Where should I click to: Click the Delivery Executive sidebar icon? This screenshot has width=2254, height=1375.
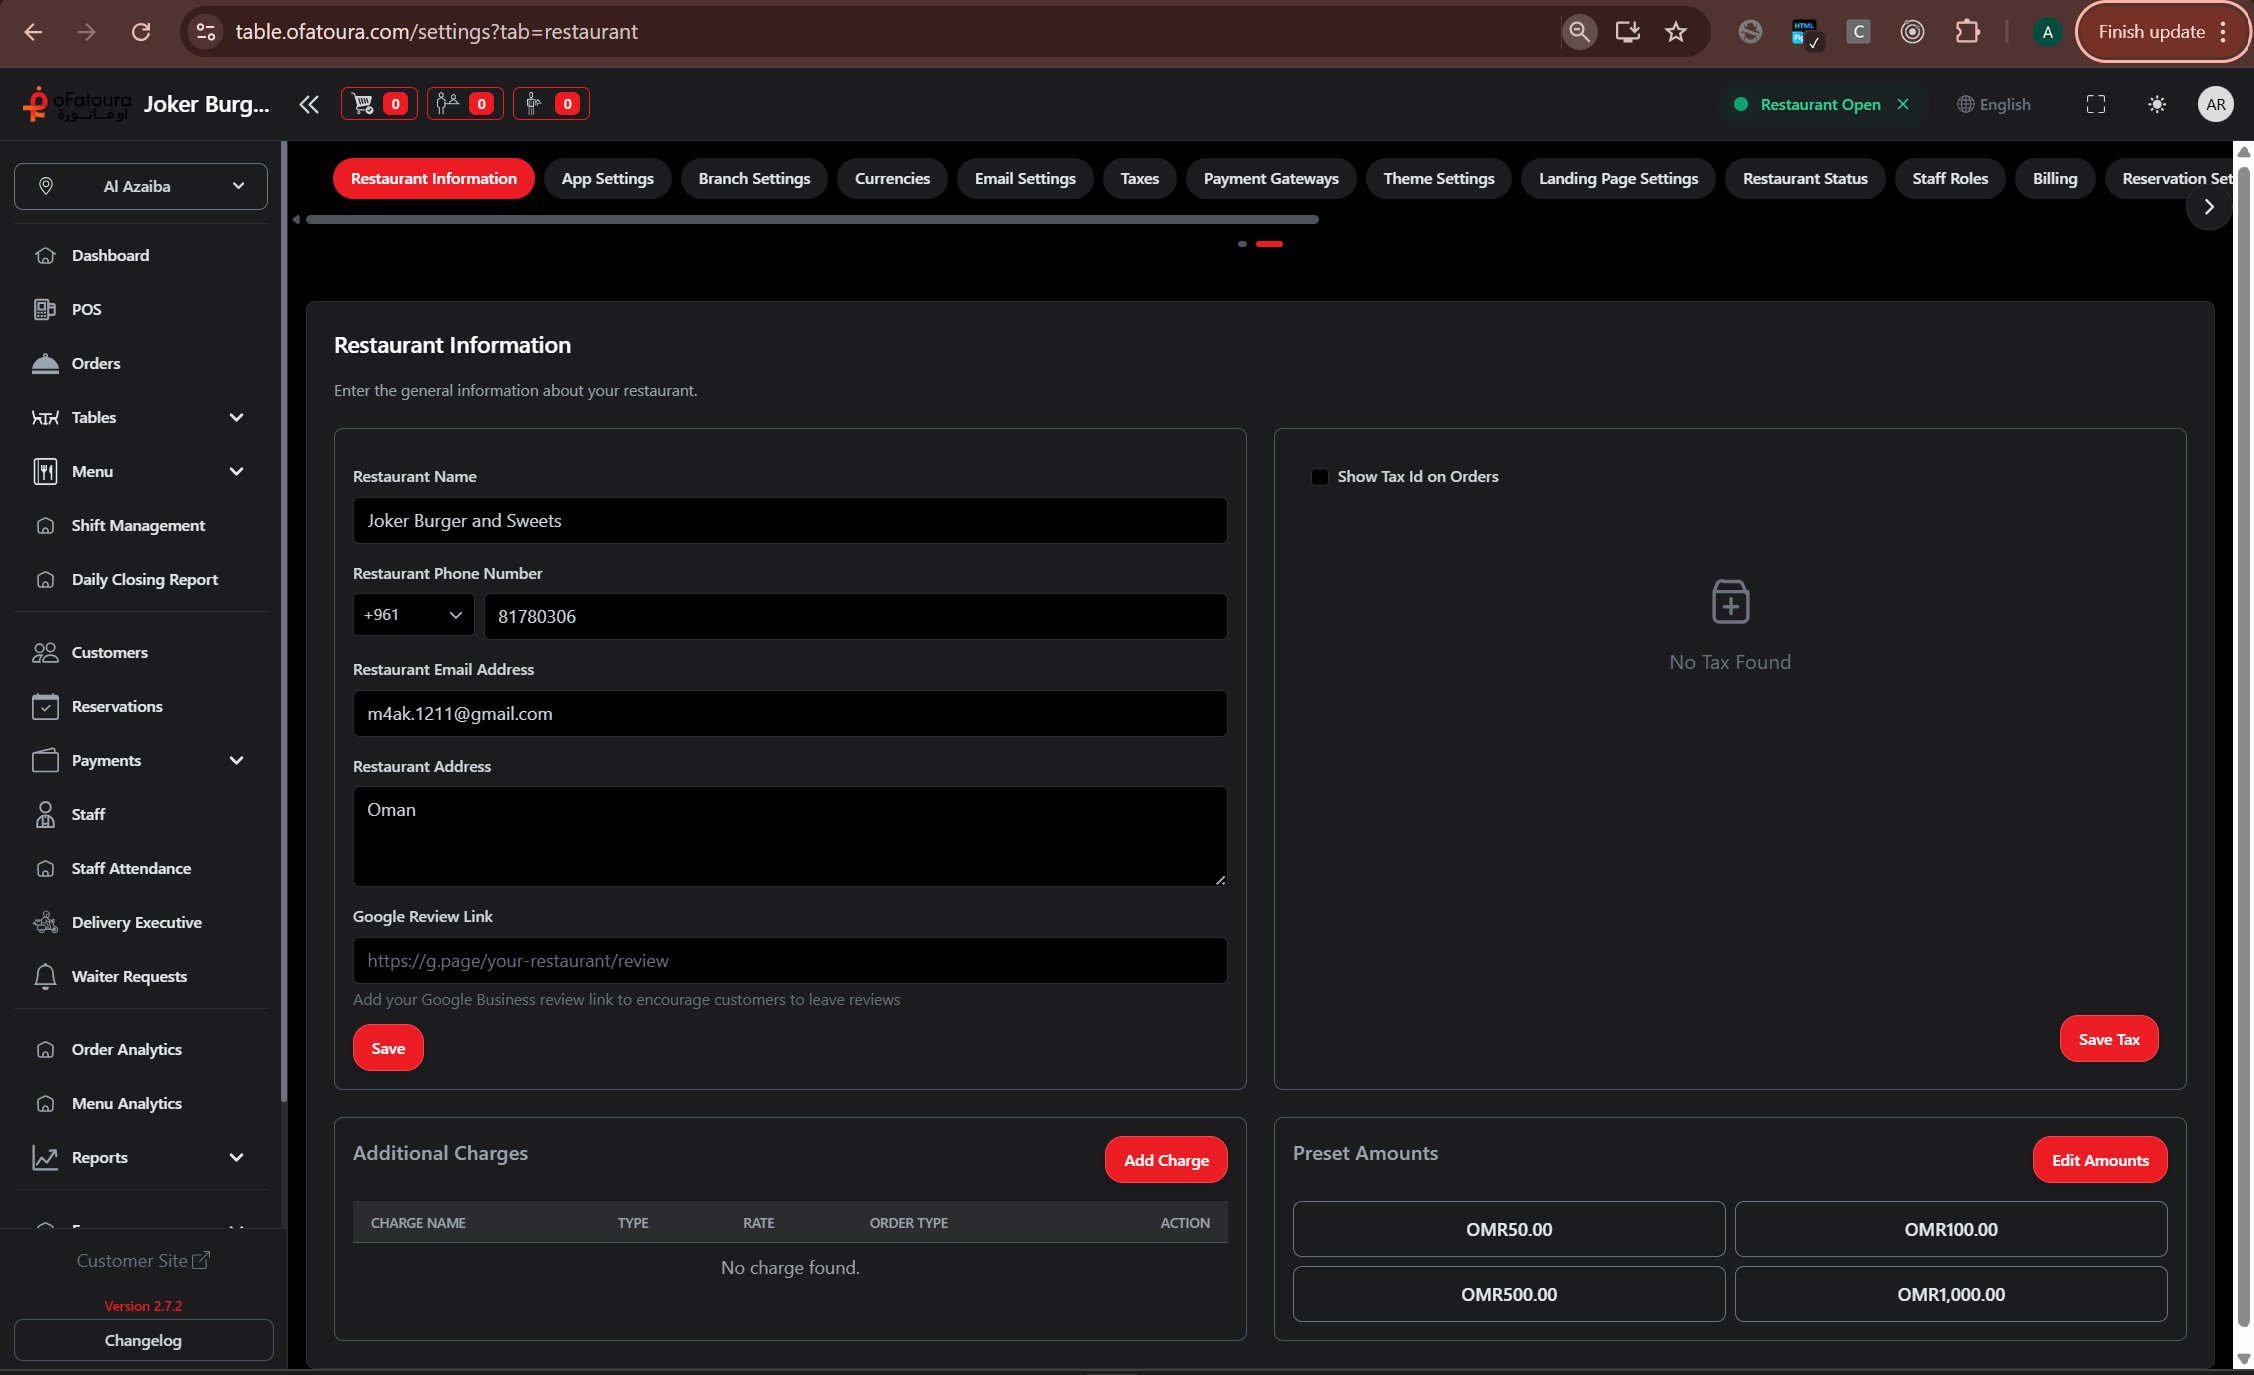pyautogui.click(x=46, y=922)
